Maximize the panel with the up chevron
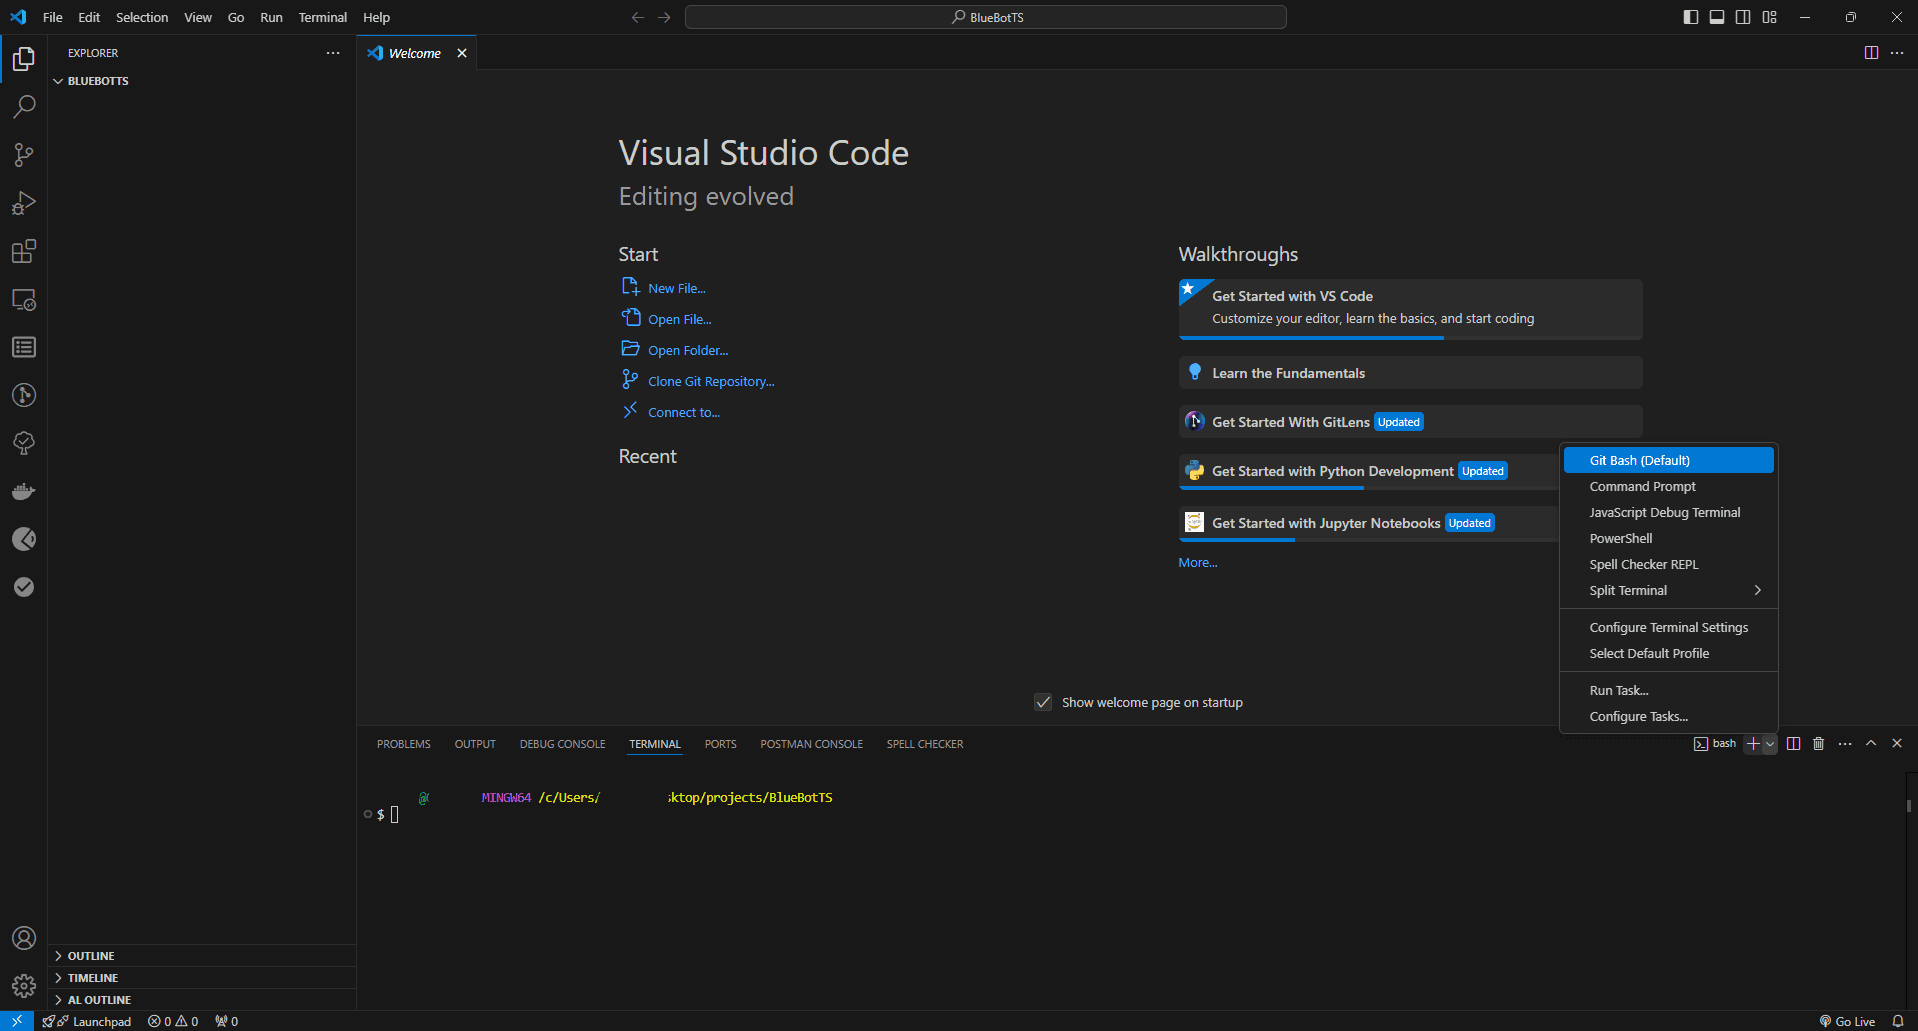1918x1031 pixels. (x=1871, y=744)
